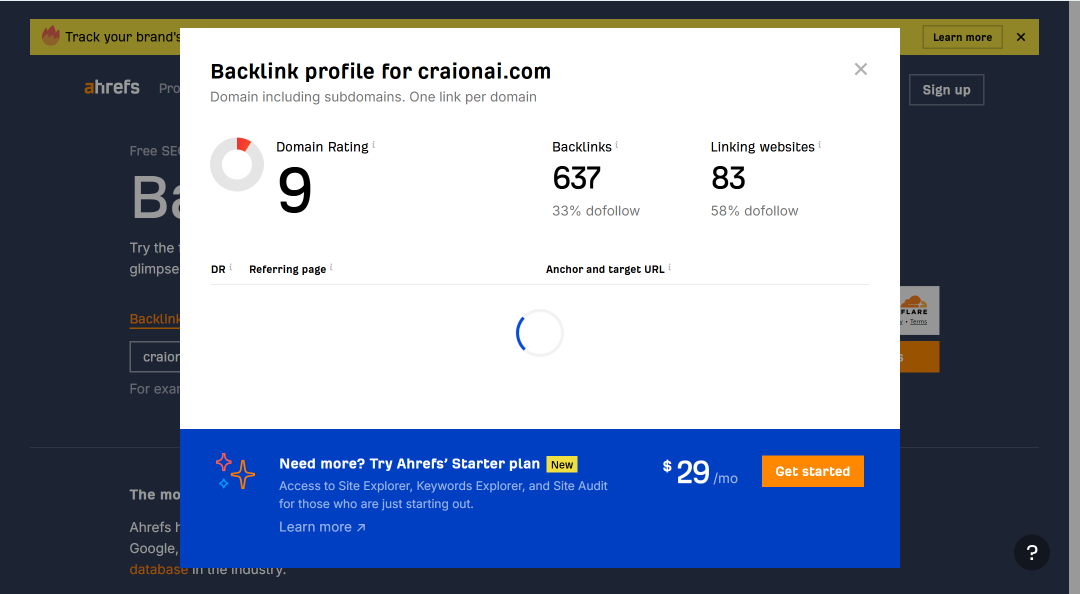Click the Anchor and target URL info icon

click(669, 267)
